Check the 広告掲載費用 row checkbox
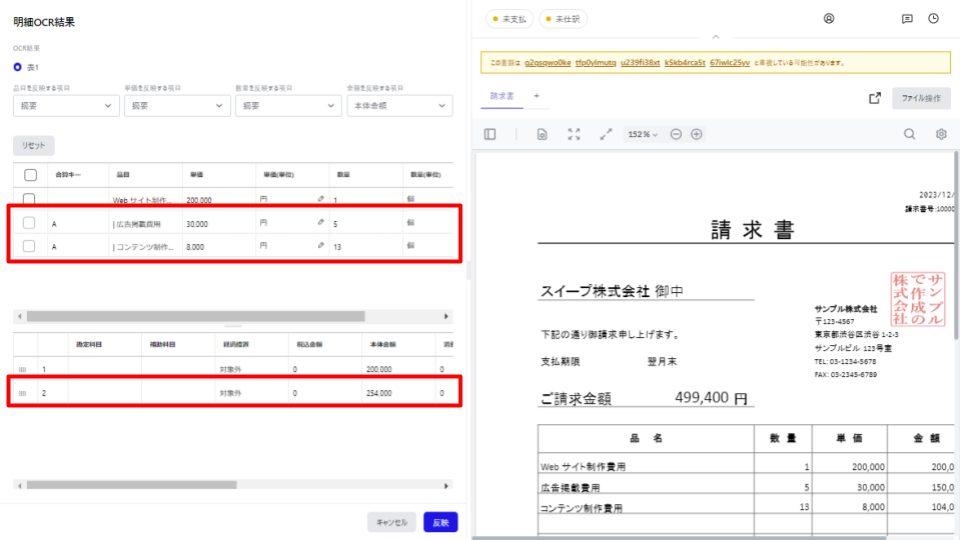960x540 pixels. tap(29, 223)
